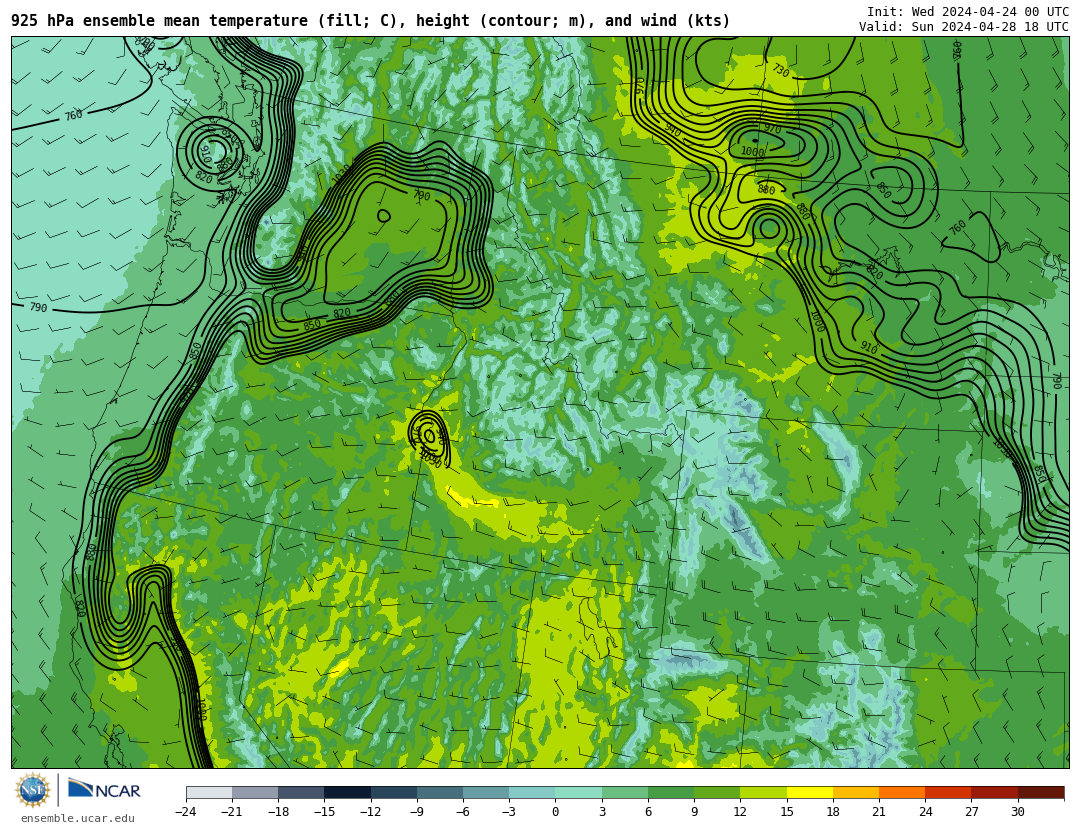Pick the colorbar segment from 24 to 27
1080x831 pixels.
pyautogui.click(x=948, y=792)
